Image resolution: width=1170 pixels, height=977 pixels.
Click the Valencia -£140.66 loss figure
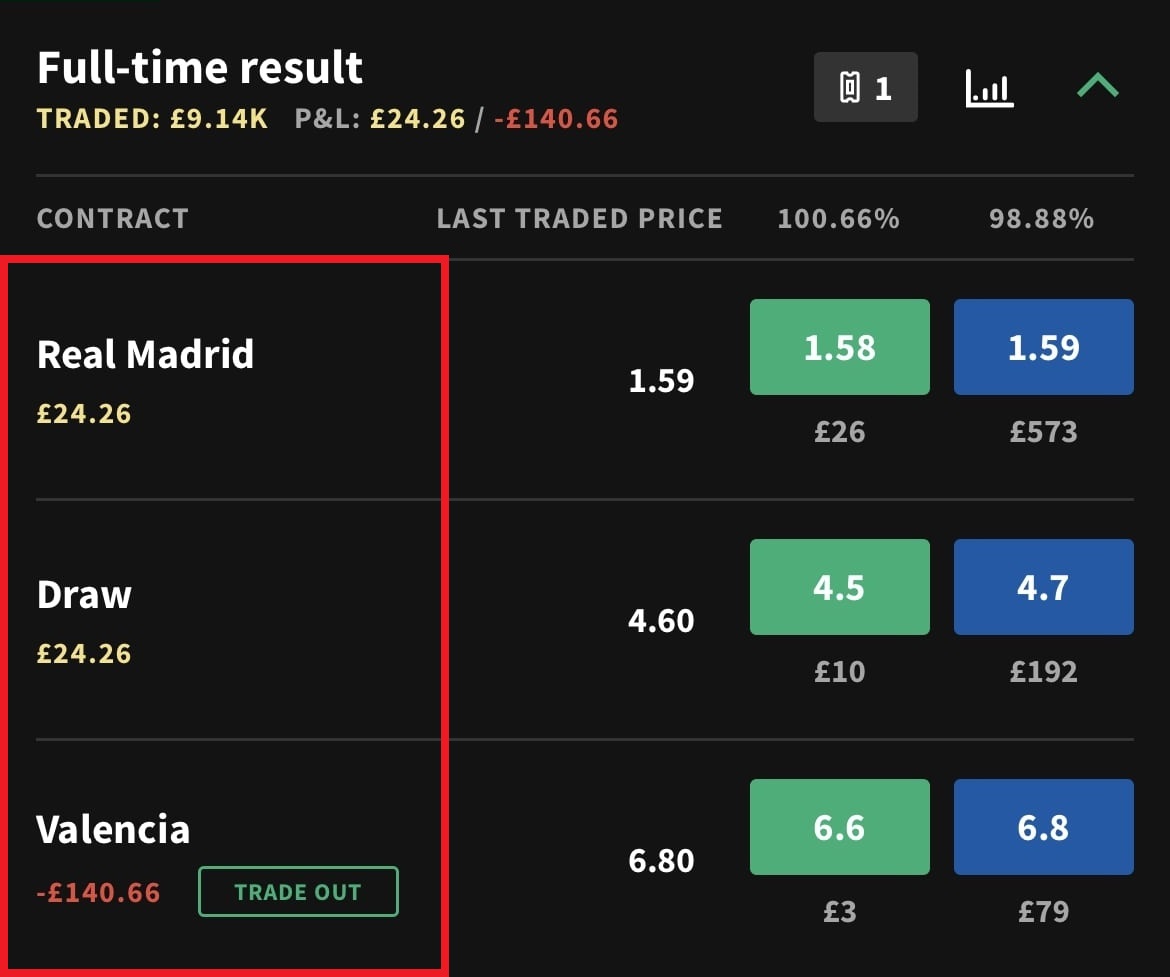point(98,893)
